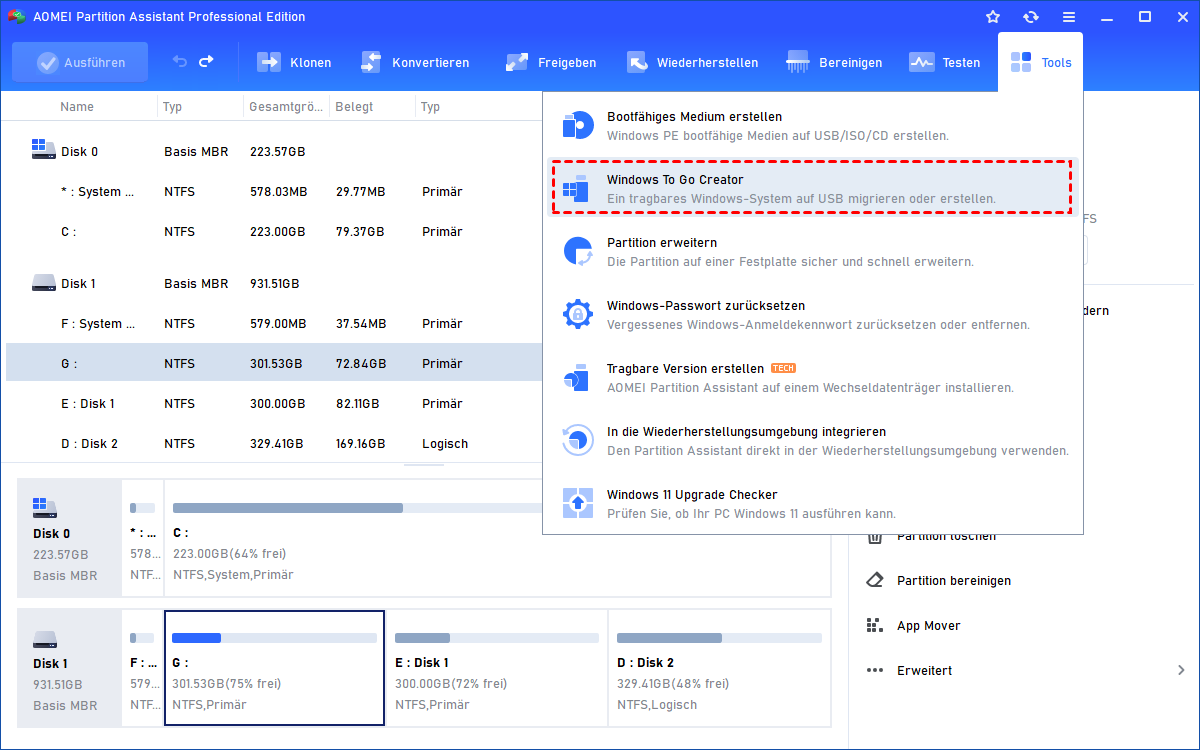
Task: Click the redo arrow icon
Action: (206, 62)
